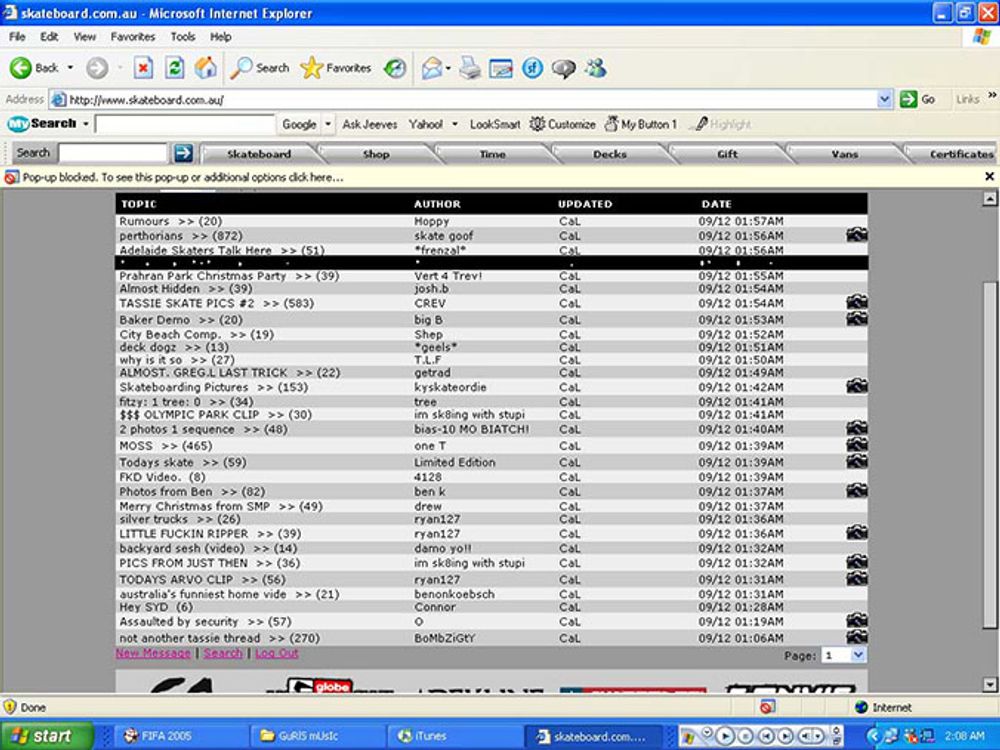1000x750 pixels.
Task: Click the page's vertical scrollbar thumb
Action: 989,454
